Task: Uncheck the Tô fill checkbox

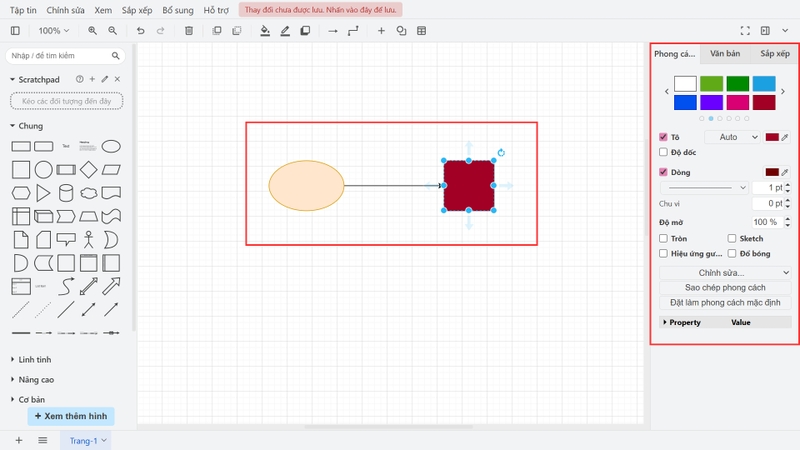Action: coord(663,137)
